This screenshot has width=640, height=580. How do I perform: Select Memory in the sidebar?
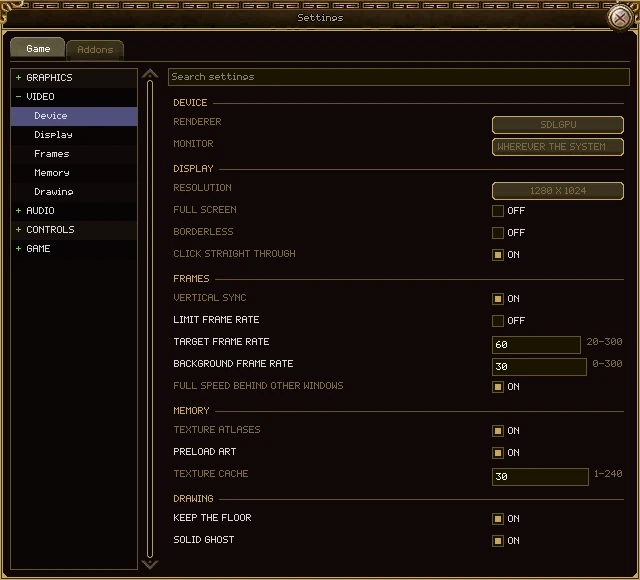coord(74,173)
